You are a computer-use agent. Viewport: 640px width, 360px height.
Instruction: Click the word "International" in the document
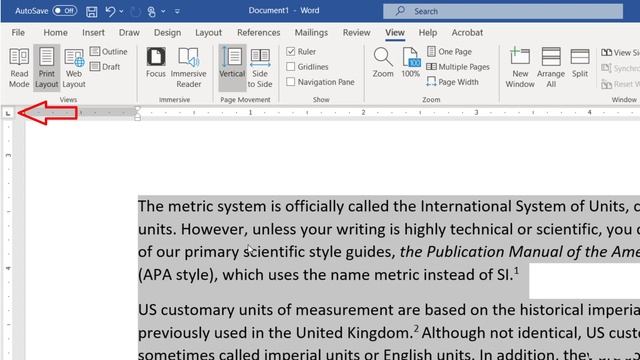coord(466,206)
